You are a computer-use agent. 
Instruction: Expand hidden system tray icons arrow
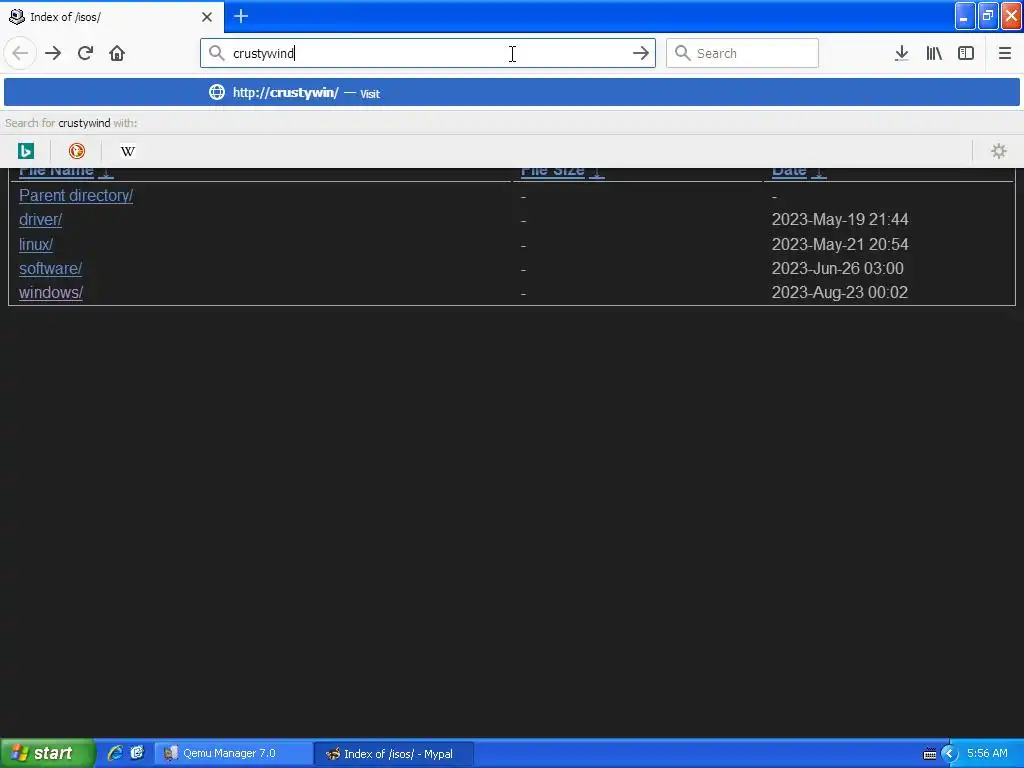coord(950,754)
